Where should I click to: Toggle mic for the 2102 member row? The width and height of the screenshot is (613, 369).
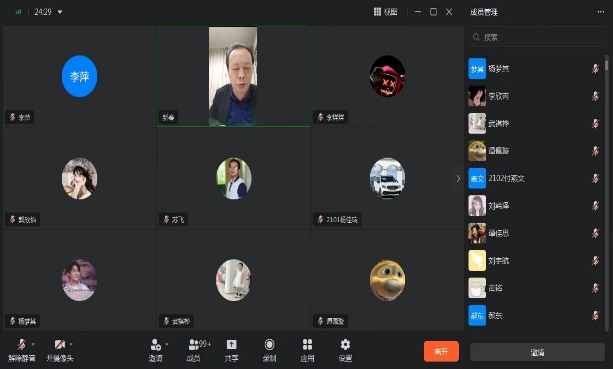coord(595,178)
